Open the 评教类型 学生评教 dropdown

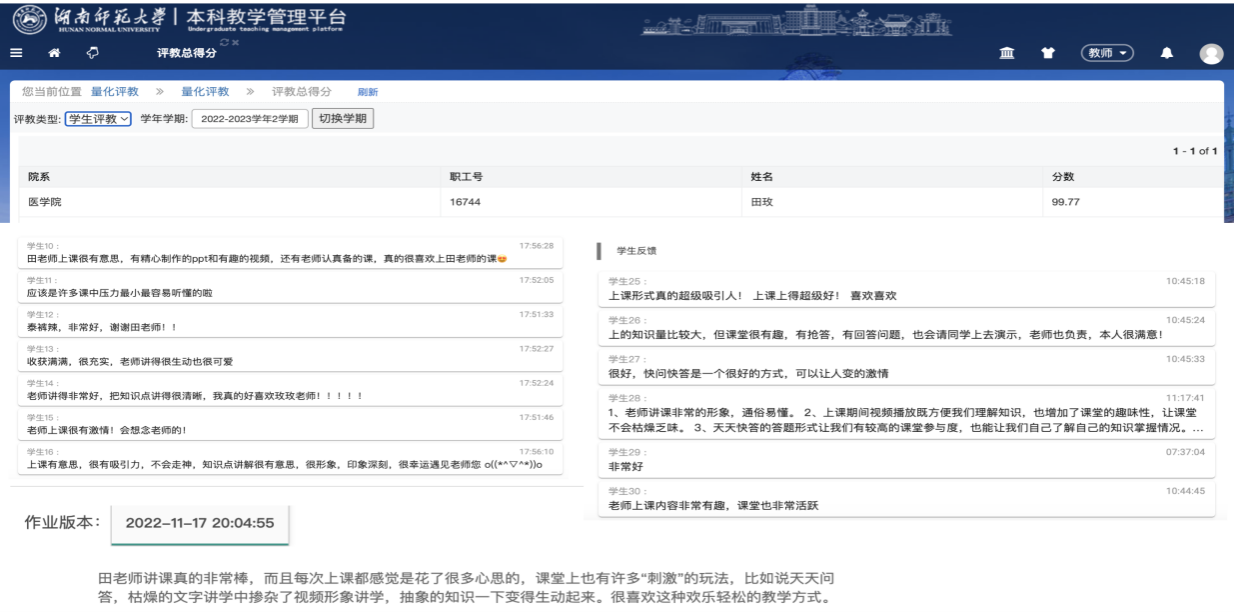click(x=98, y=119)
